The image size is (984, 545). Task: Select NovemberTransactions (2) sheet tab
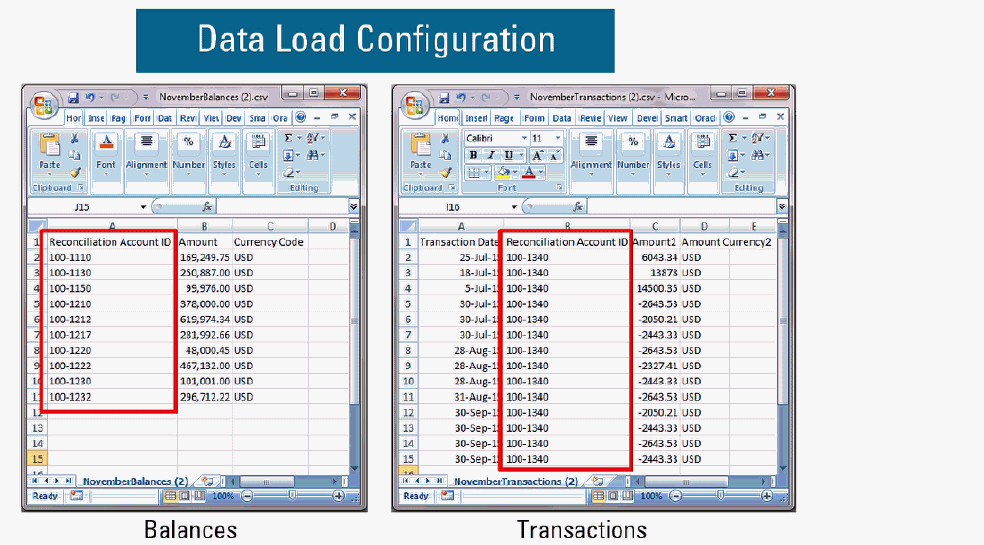tap(515, 482)
